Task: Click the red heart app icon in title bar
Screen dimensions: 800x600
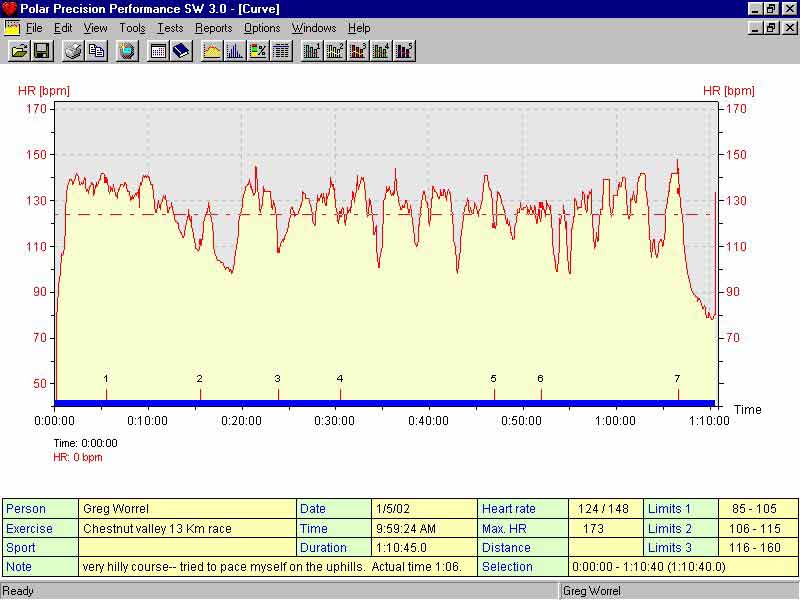Action: pos(9,9)
